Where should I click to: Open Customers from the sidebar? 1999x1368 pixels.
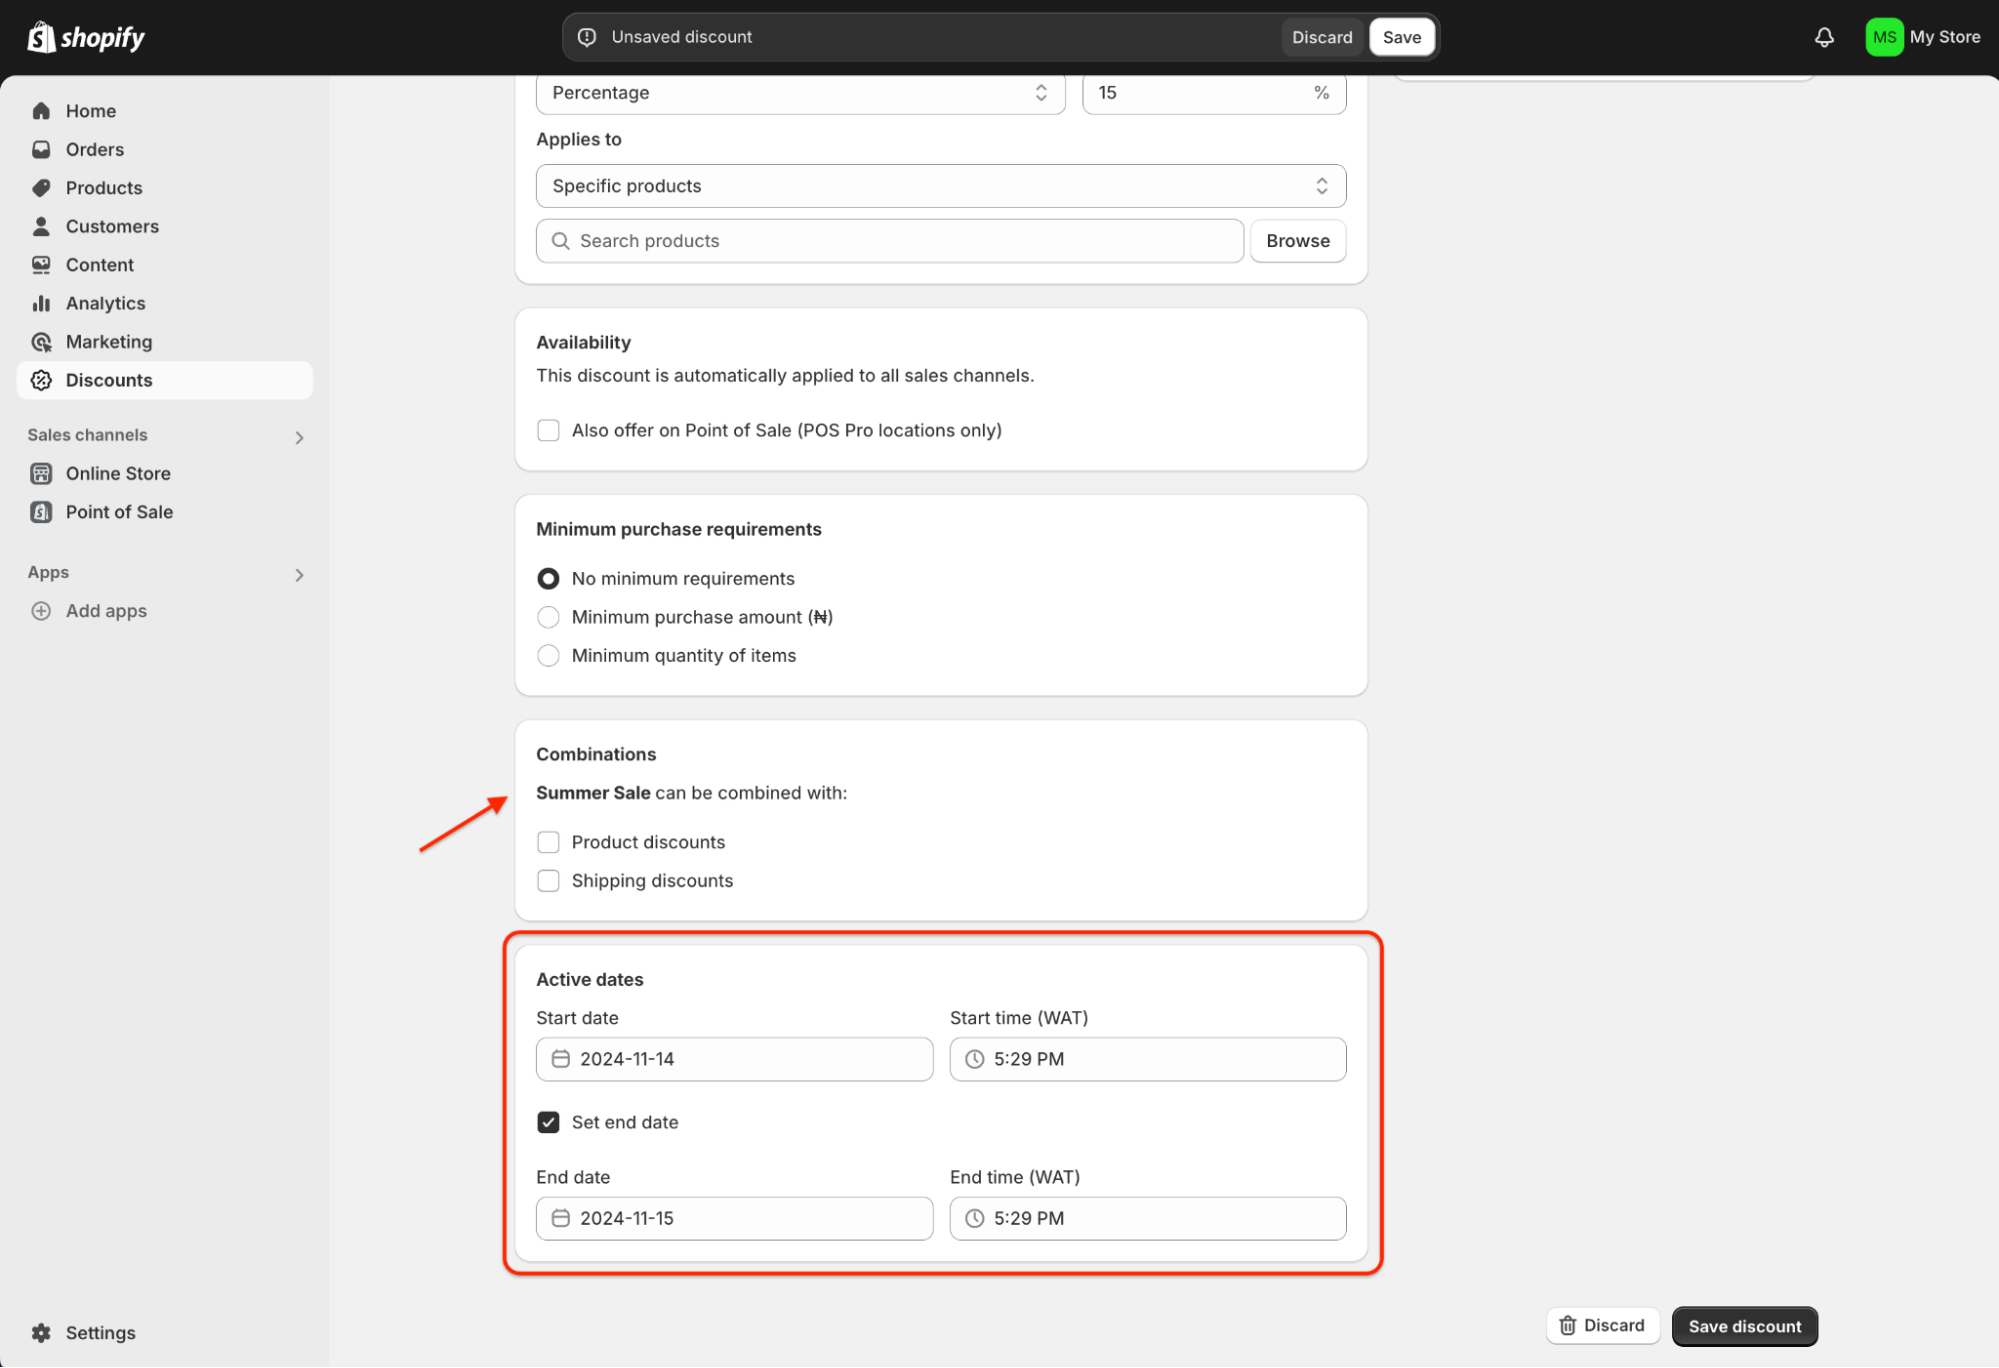tap(41, 226)
